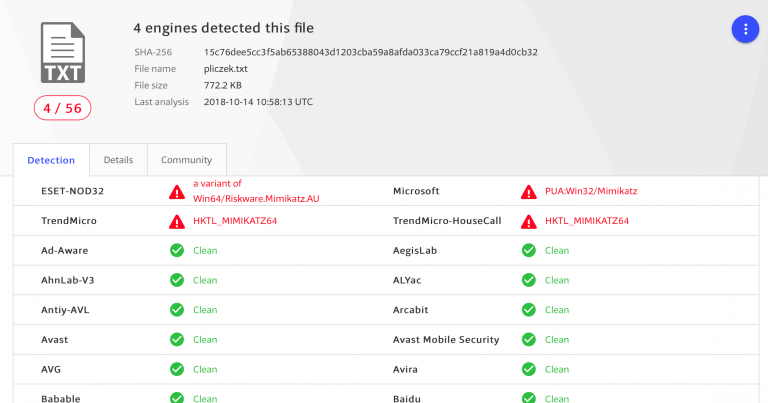Click the Clean result for AVG
The height and width of the screenshot is (403, 768).
(205, 369)
